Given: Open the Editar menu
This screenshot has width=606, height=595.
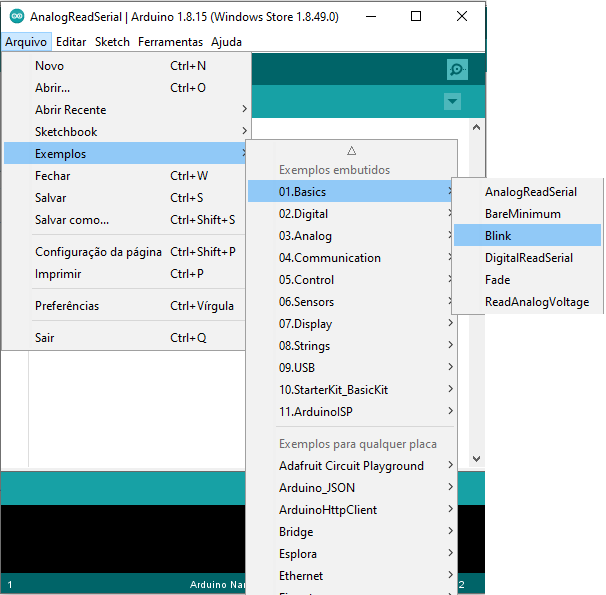Looking at the screenshot, I should click(71, 42).
